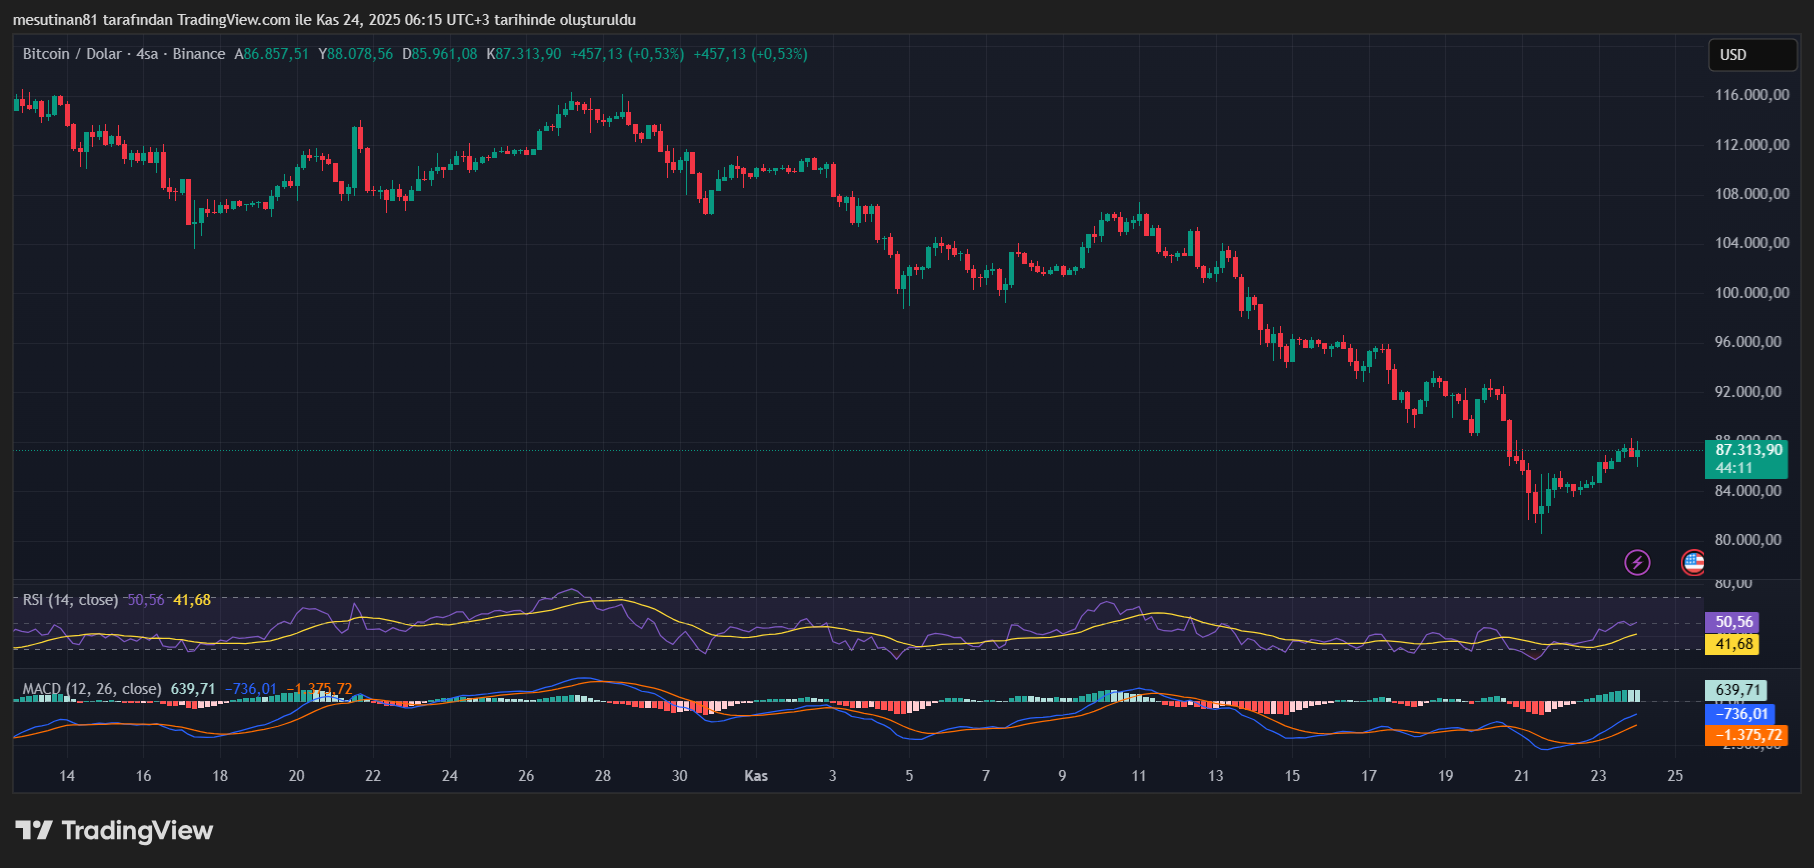The image size is (1814, 868).
Task: Click the MACD histogram value tag 639,71
Action: click(1735, 690)
